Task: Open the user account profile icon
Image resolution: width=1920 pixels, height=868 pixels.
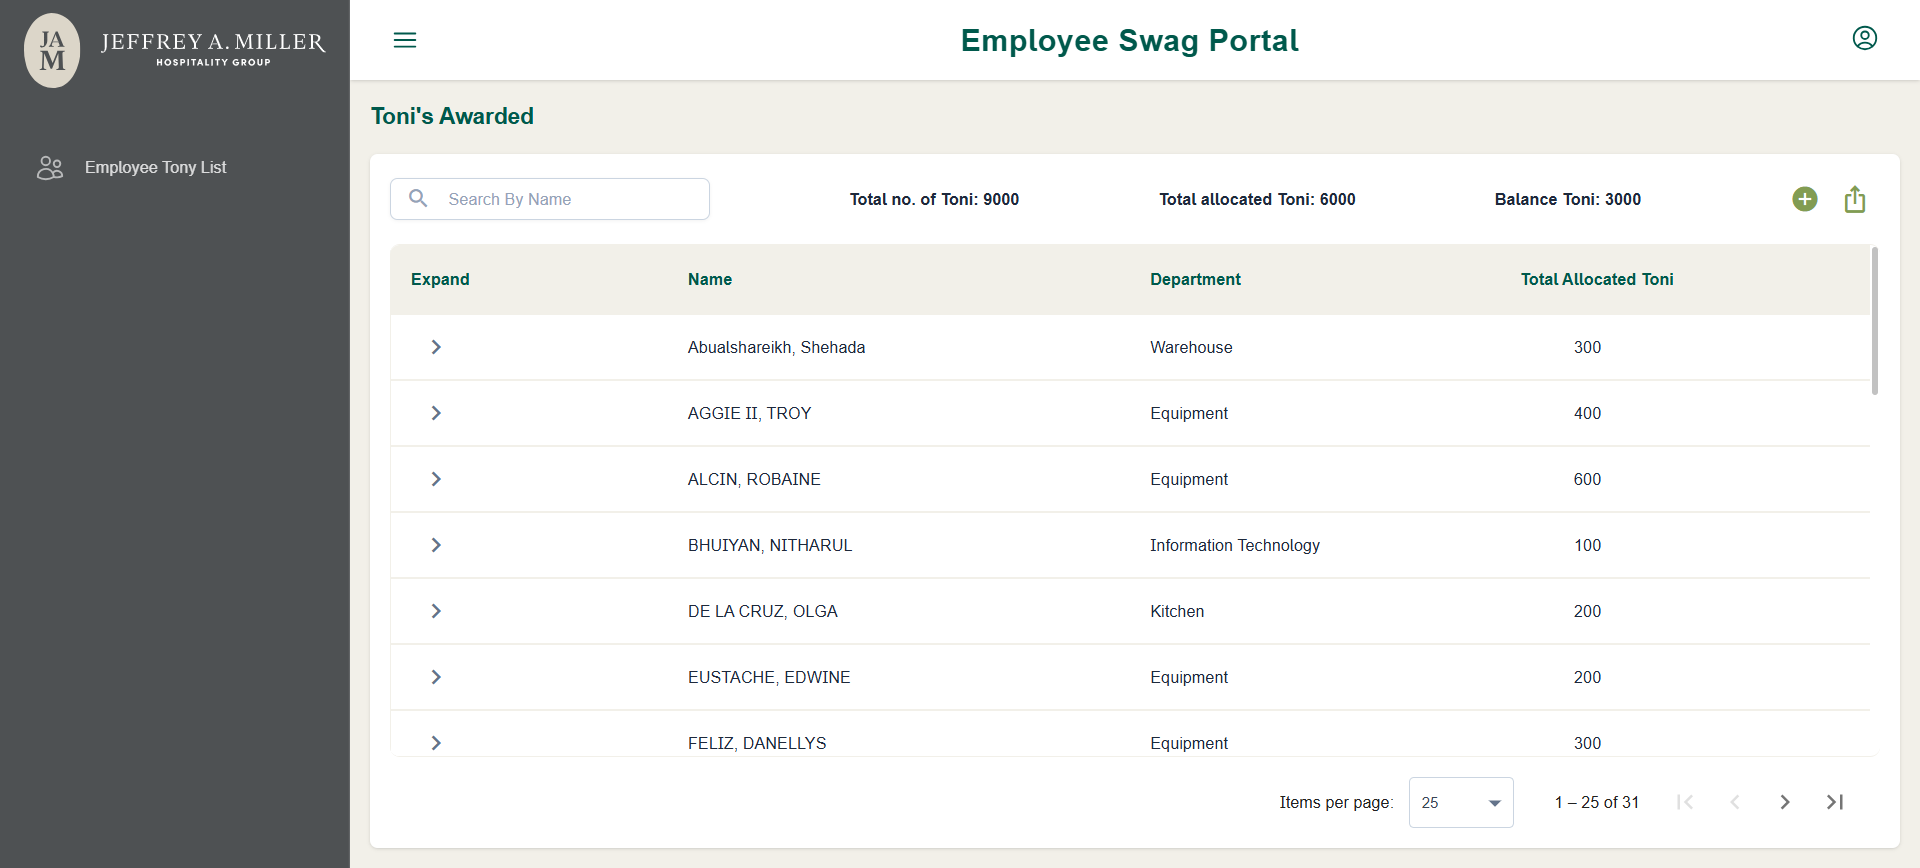Action: 1865,38
